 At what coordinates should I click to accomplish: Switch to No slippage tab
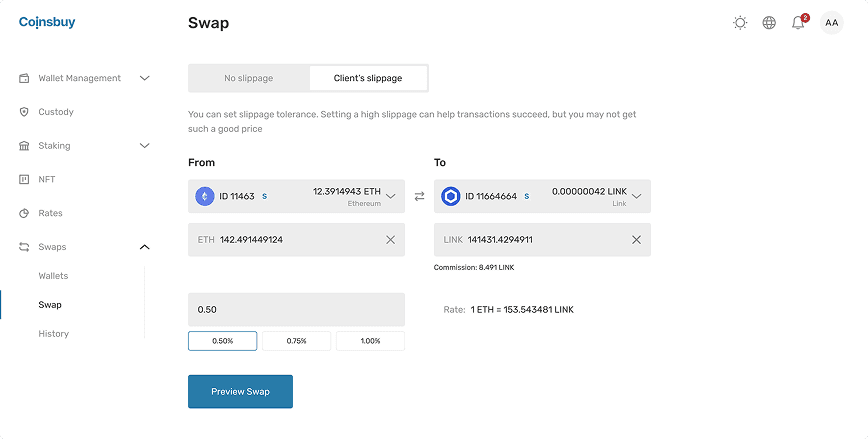249,78
